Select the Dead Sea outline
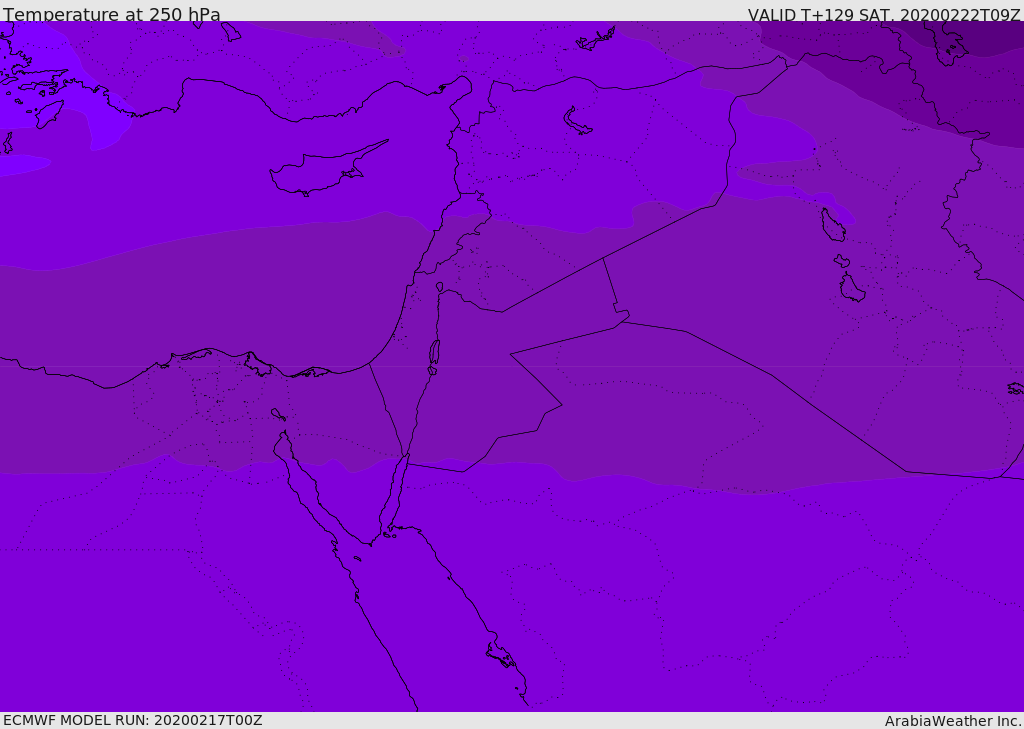The width and height of the screenshot is (1024, 729). tap(434, 354)
